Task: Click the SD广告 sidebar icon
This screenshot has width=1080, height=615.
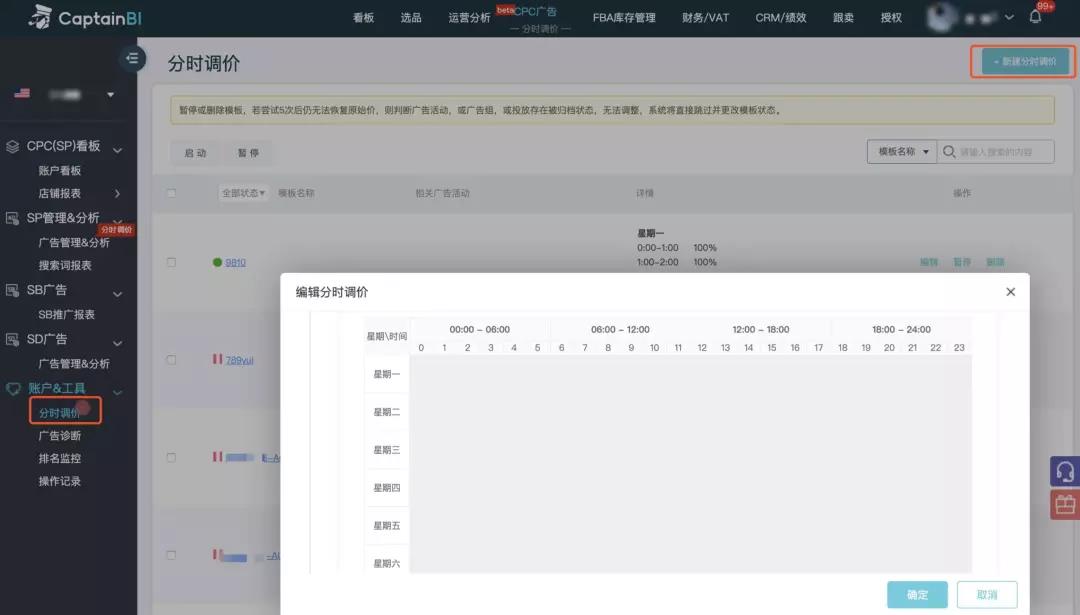Action: coord(12,339)
